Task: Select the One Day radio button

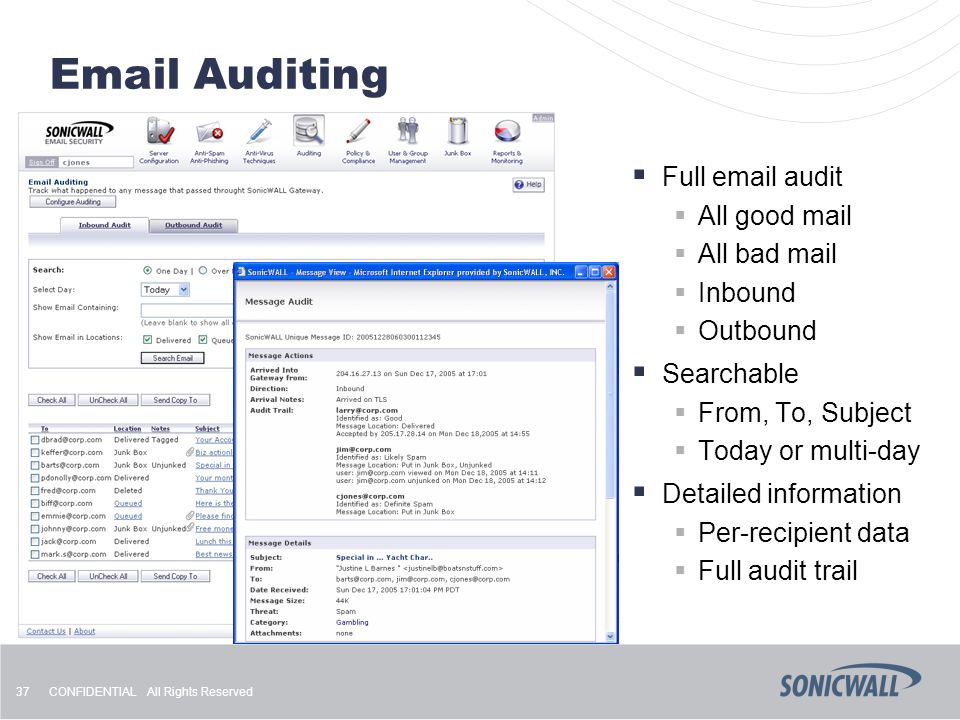Action: click(148, 271)
